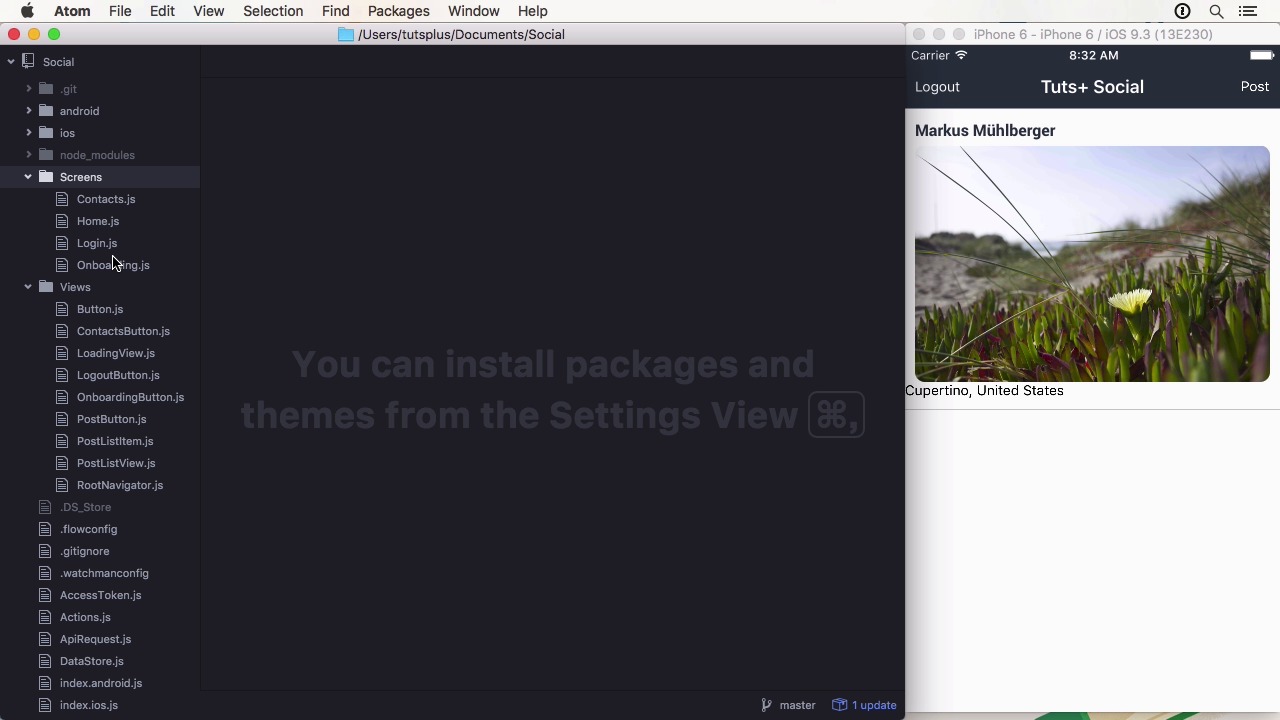The image size is (1280, 720).
Task: Click the folder icon in Atom title bar
Action: click(346, 34)
